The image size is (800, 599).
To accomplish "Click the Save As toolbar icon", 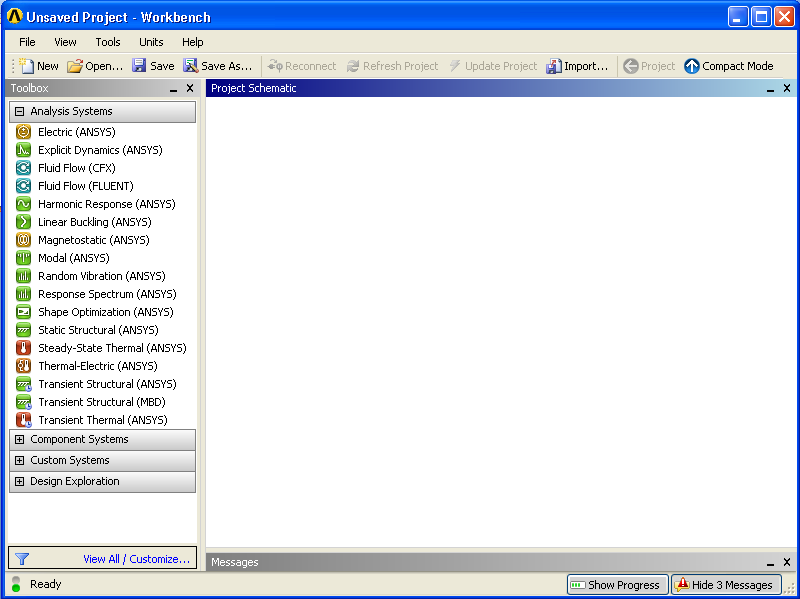I will [x=191, y=65].
